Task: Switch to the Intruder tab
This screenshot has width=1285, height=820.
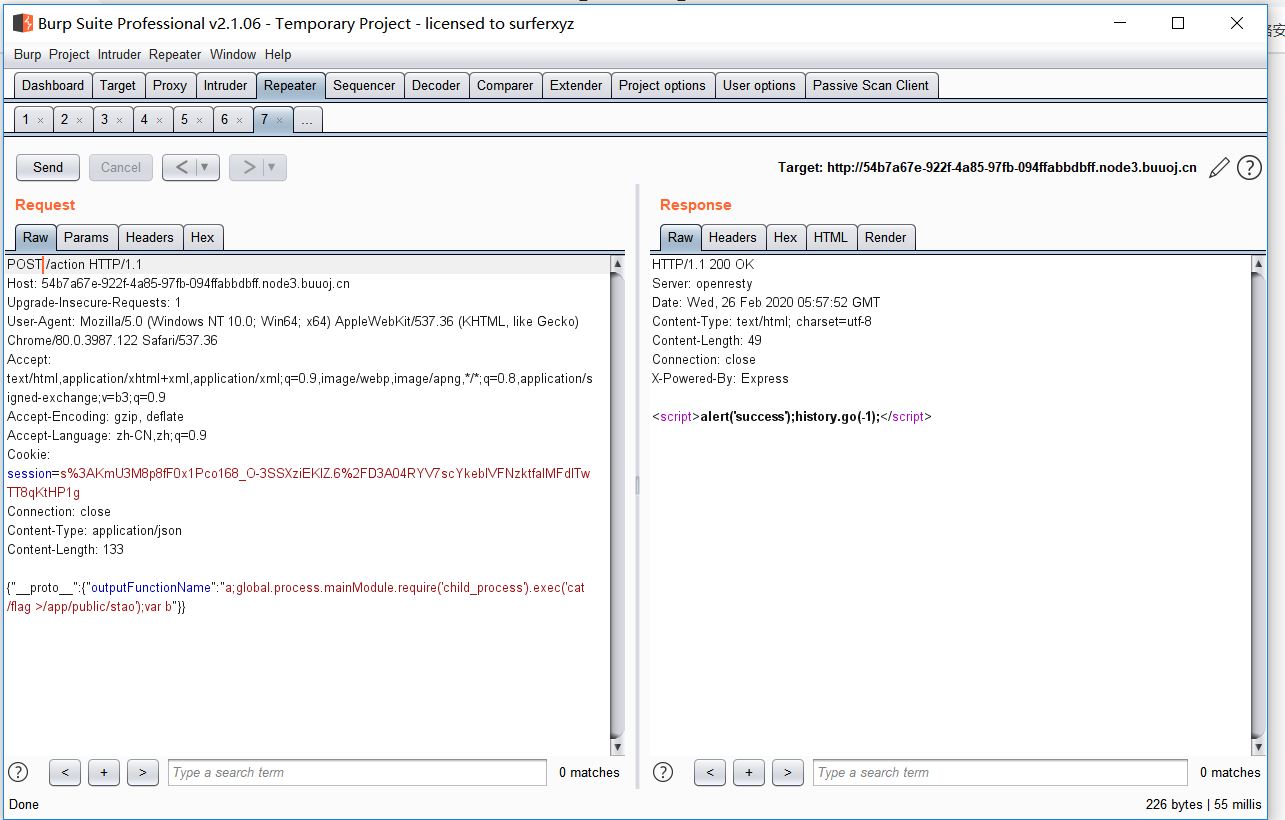Action: (x=225, y=85)
